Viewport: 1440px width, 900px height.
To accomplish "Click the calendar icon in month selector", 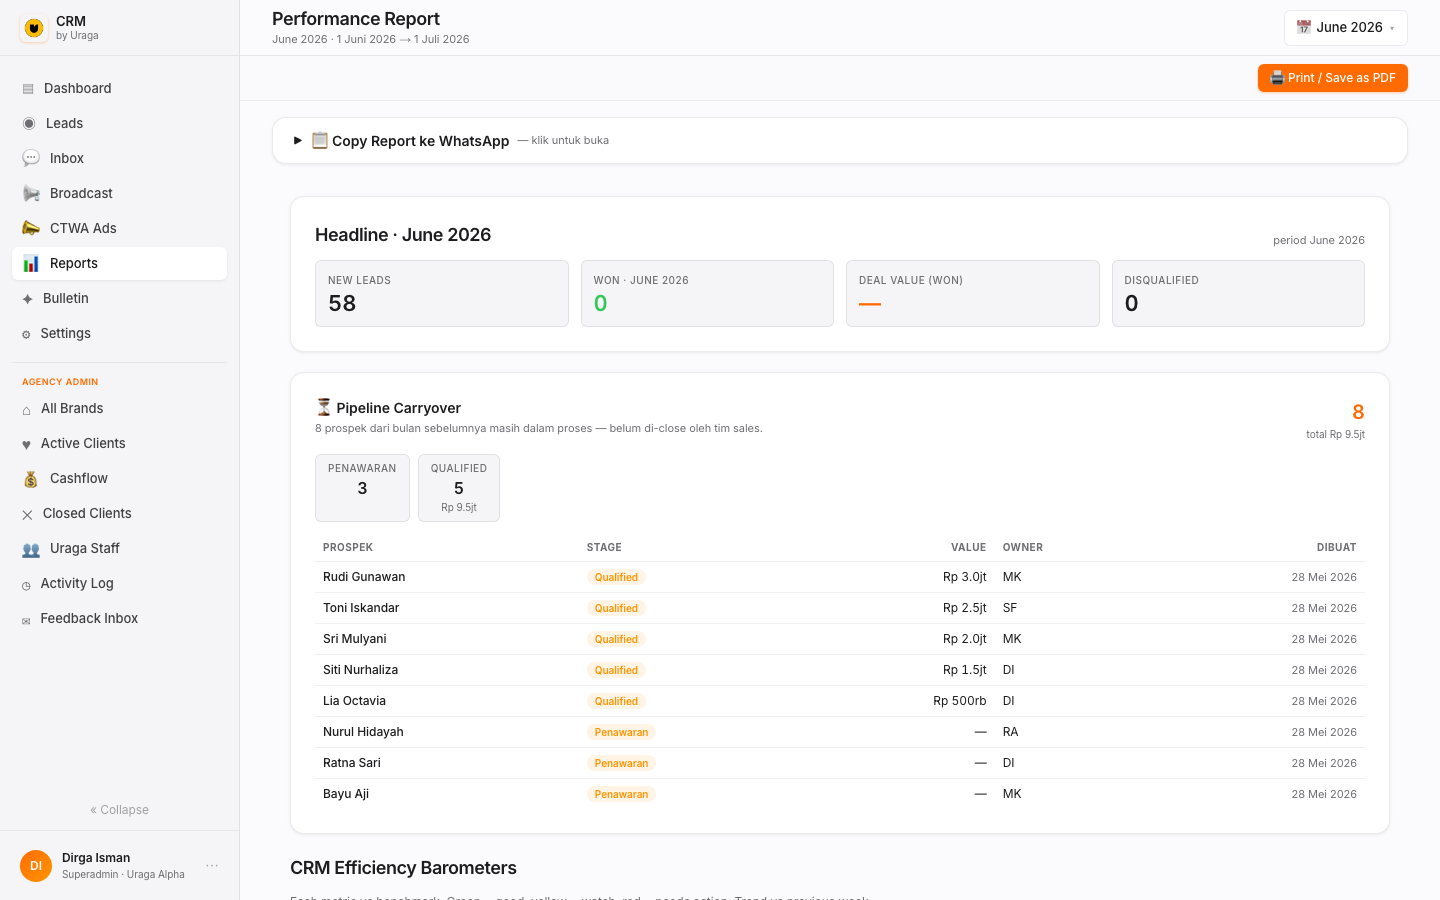I will [1304, 27].
